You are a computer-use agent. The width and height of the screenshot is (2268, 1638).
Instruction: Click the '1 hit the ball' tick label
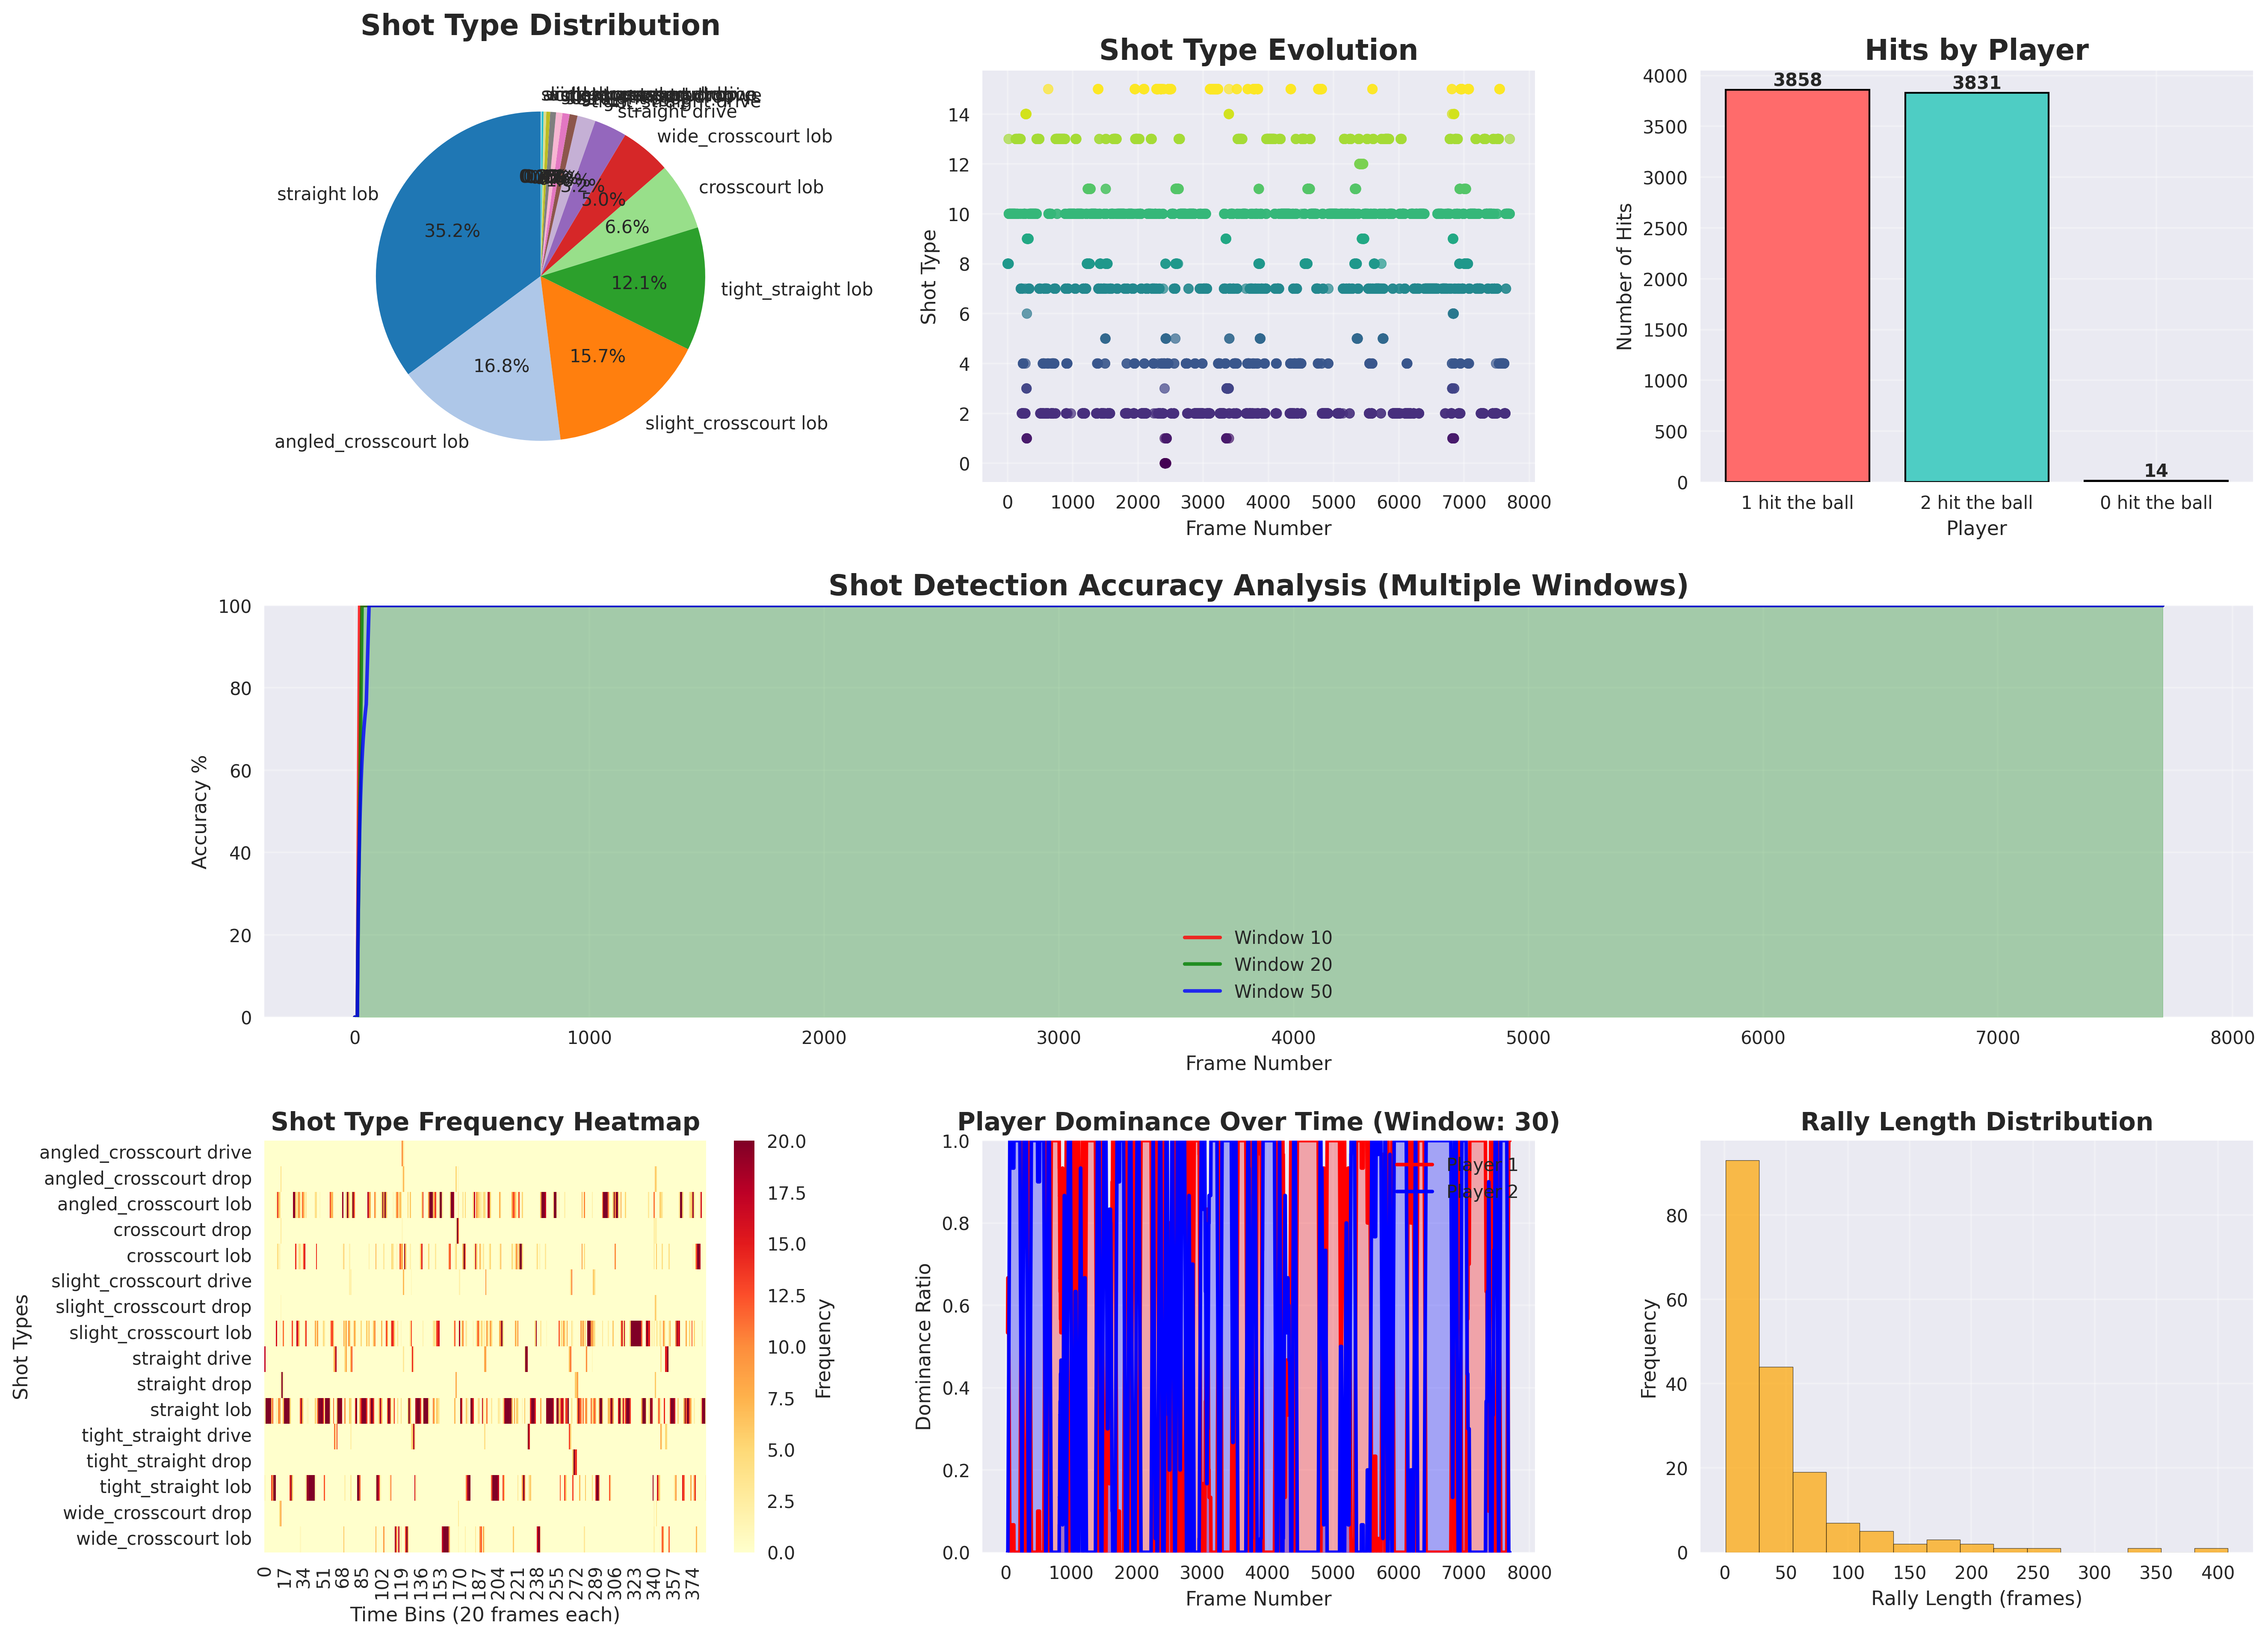pyautogui.click(x=1797, y=503)
